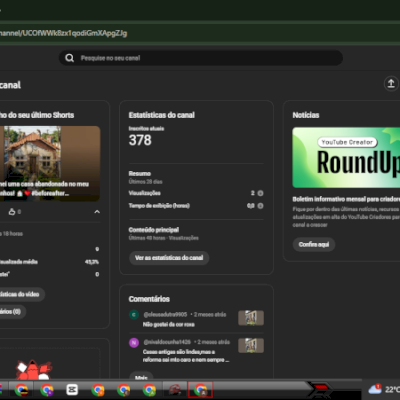Click 'Ver as estatísticas do canal' button

click(x=169, y=258)
